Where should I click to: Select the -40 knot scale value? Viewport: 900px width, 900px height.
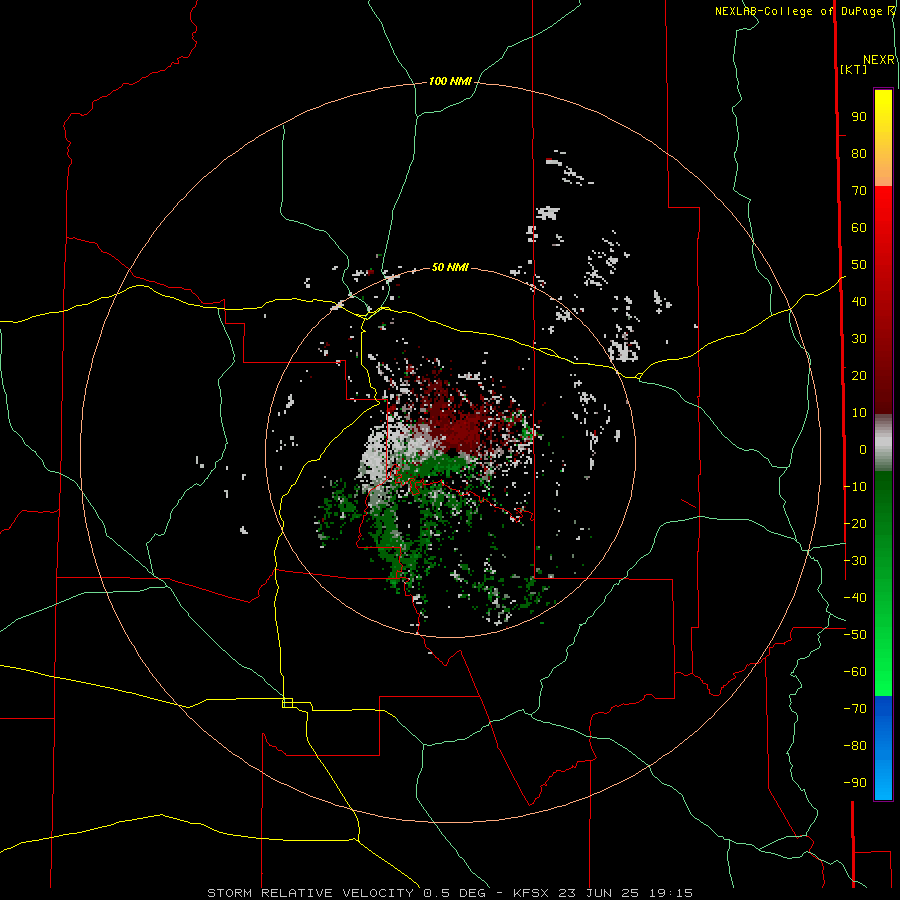click(x=855, y=598)
